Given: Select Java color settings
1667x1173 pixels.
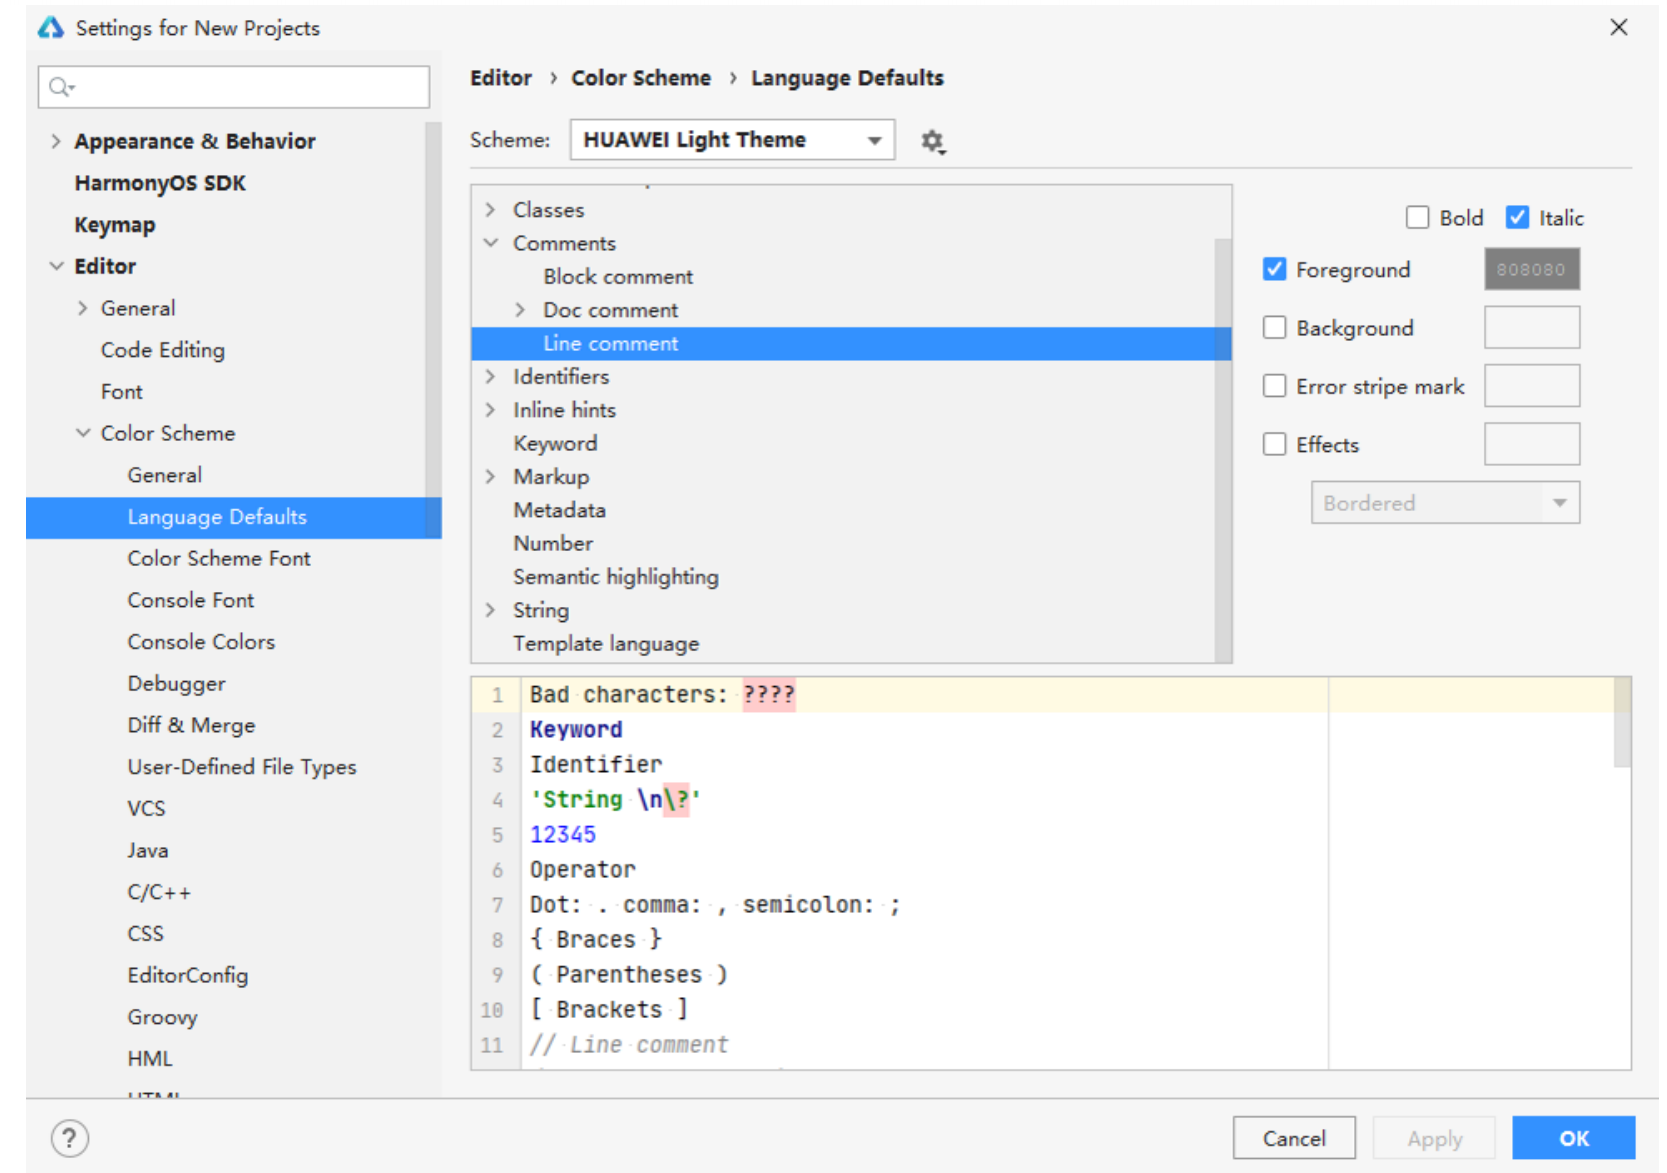Looking at the screenshot, I should 148,850.
